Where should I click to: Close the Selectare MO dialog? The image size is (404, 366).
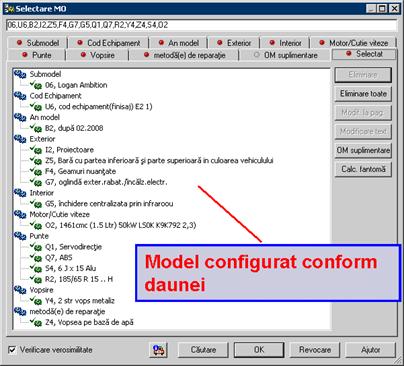[394, 9]
